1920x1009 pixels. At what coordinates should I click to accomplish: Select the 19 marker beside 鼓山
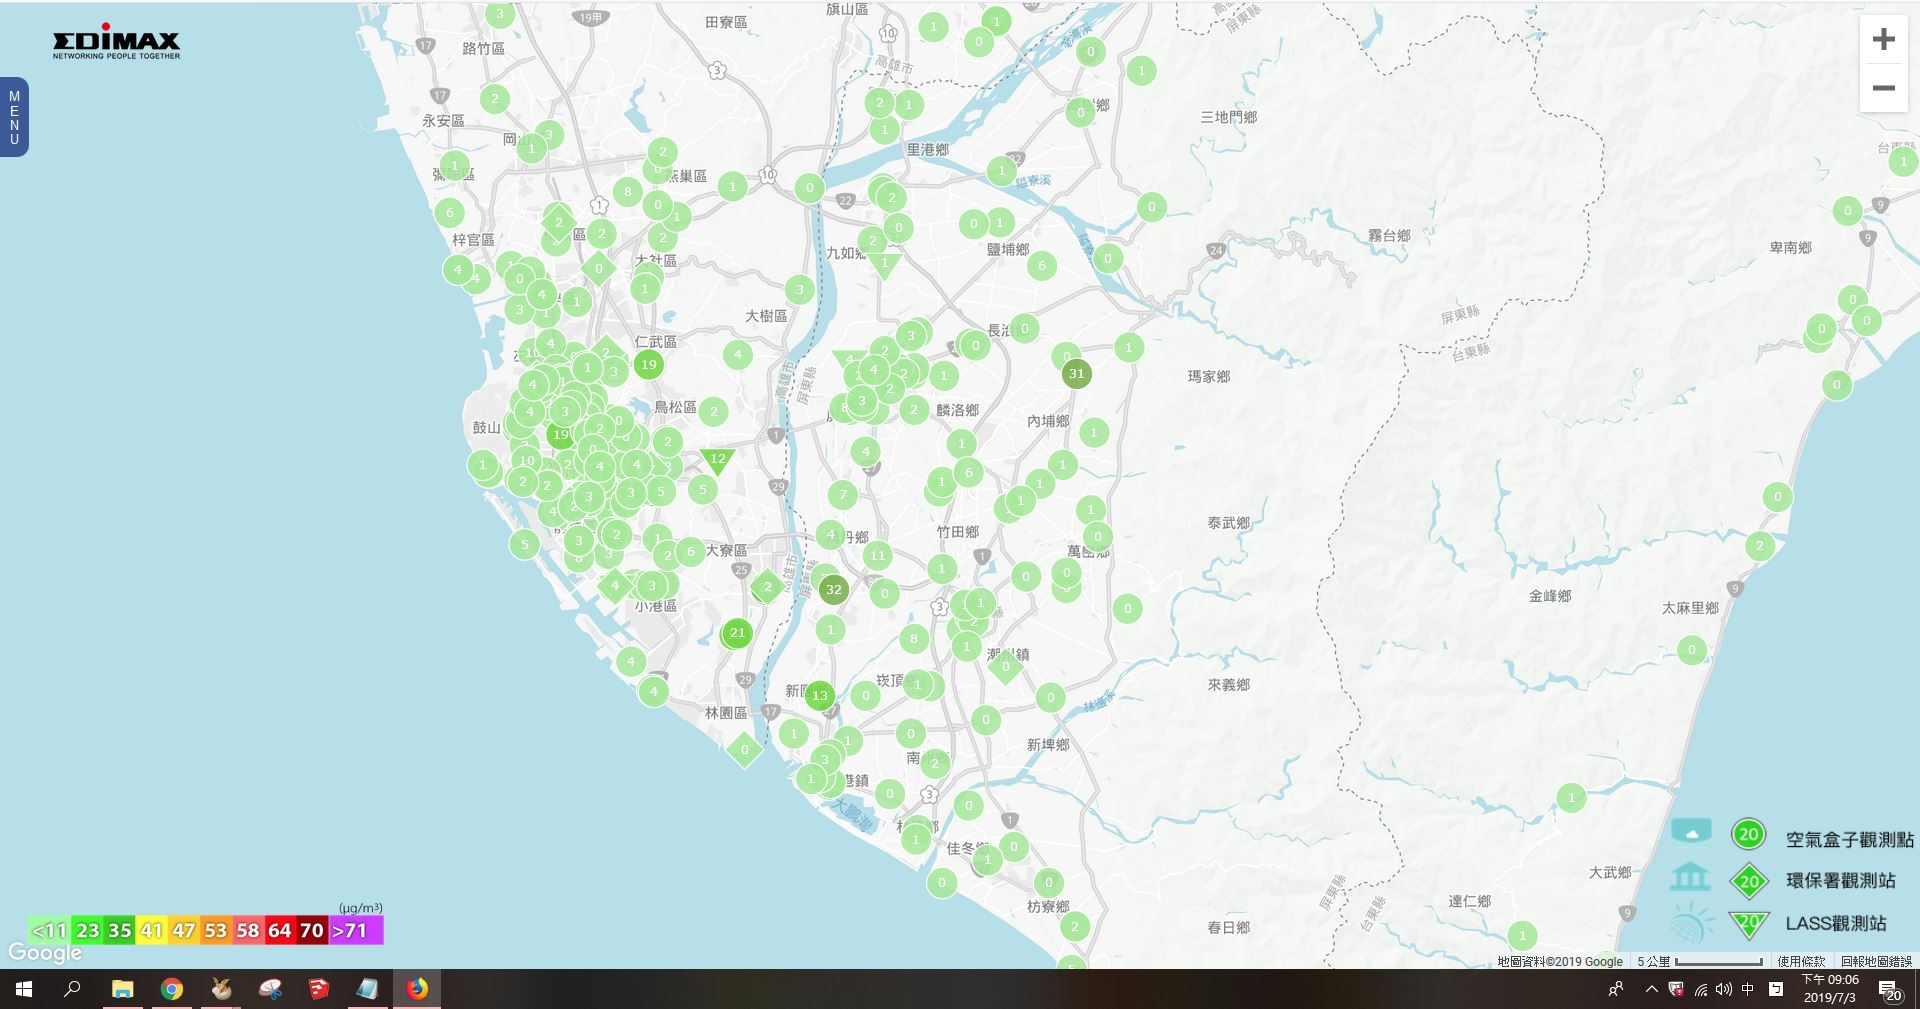(561, 435)
